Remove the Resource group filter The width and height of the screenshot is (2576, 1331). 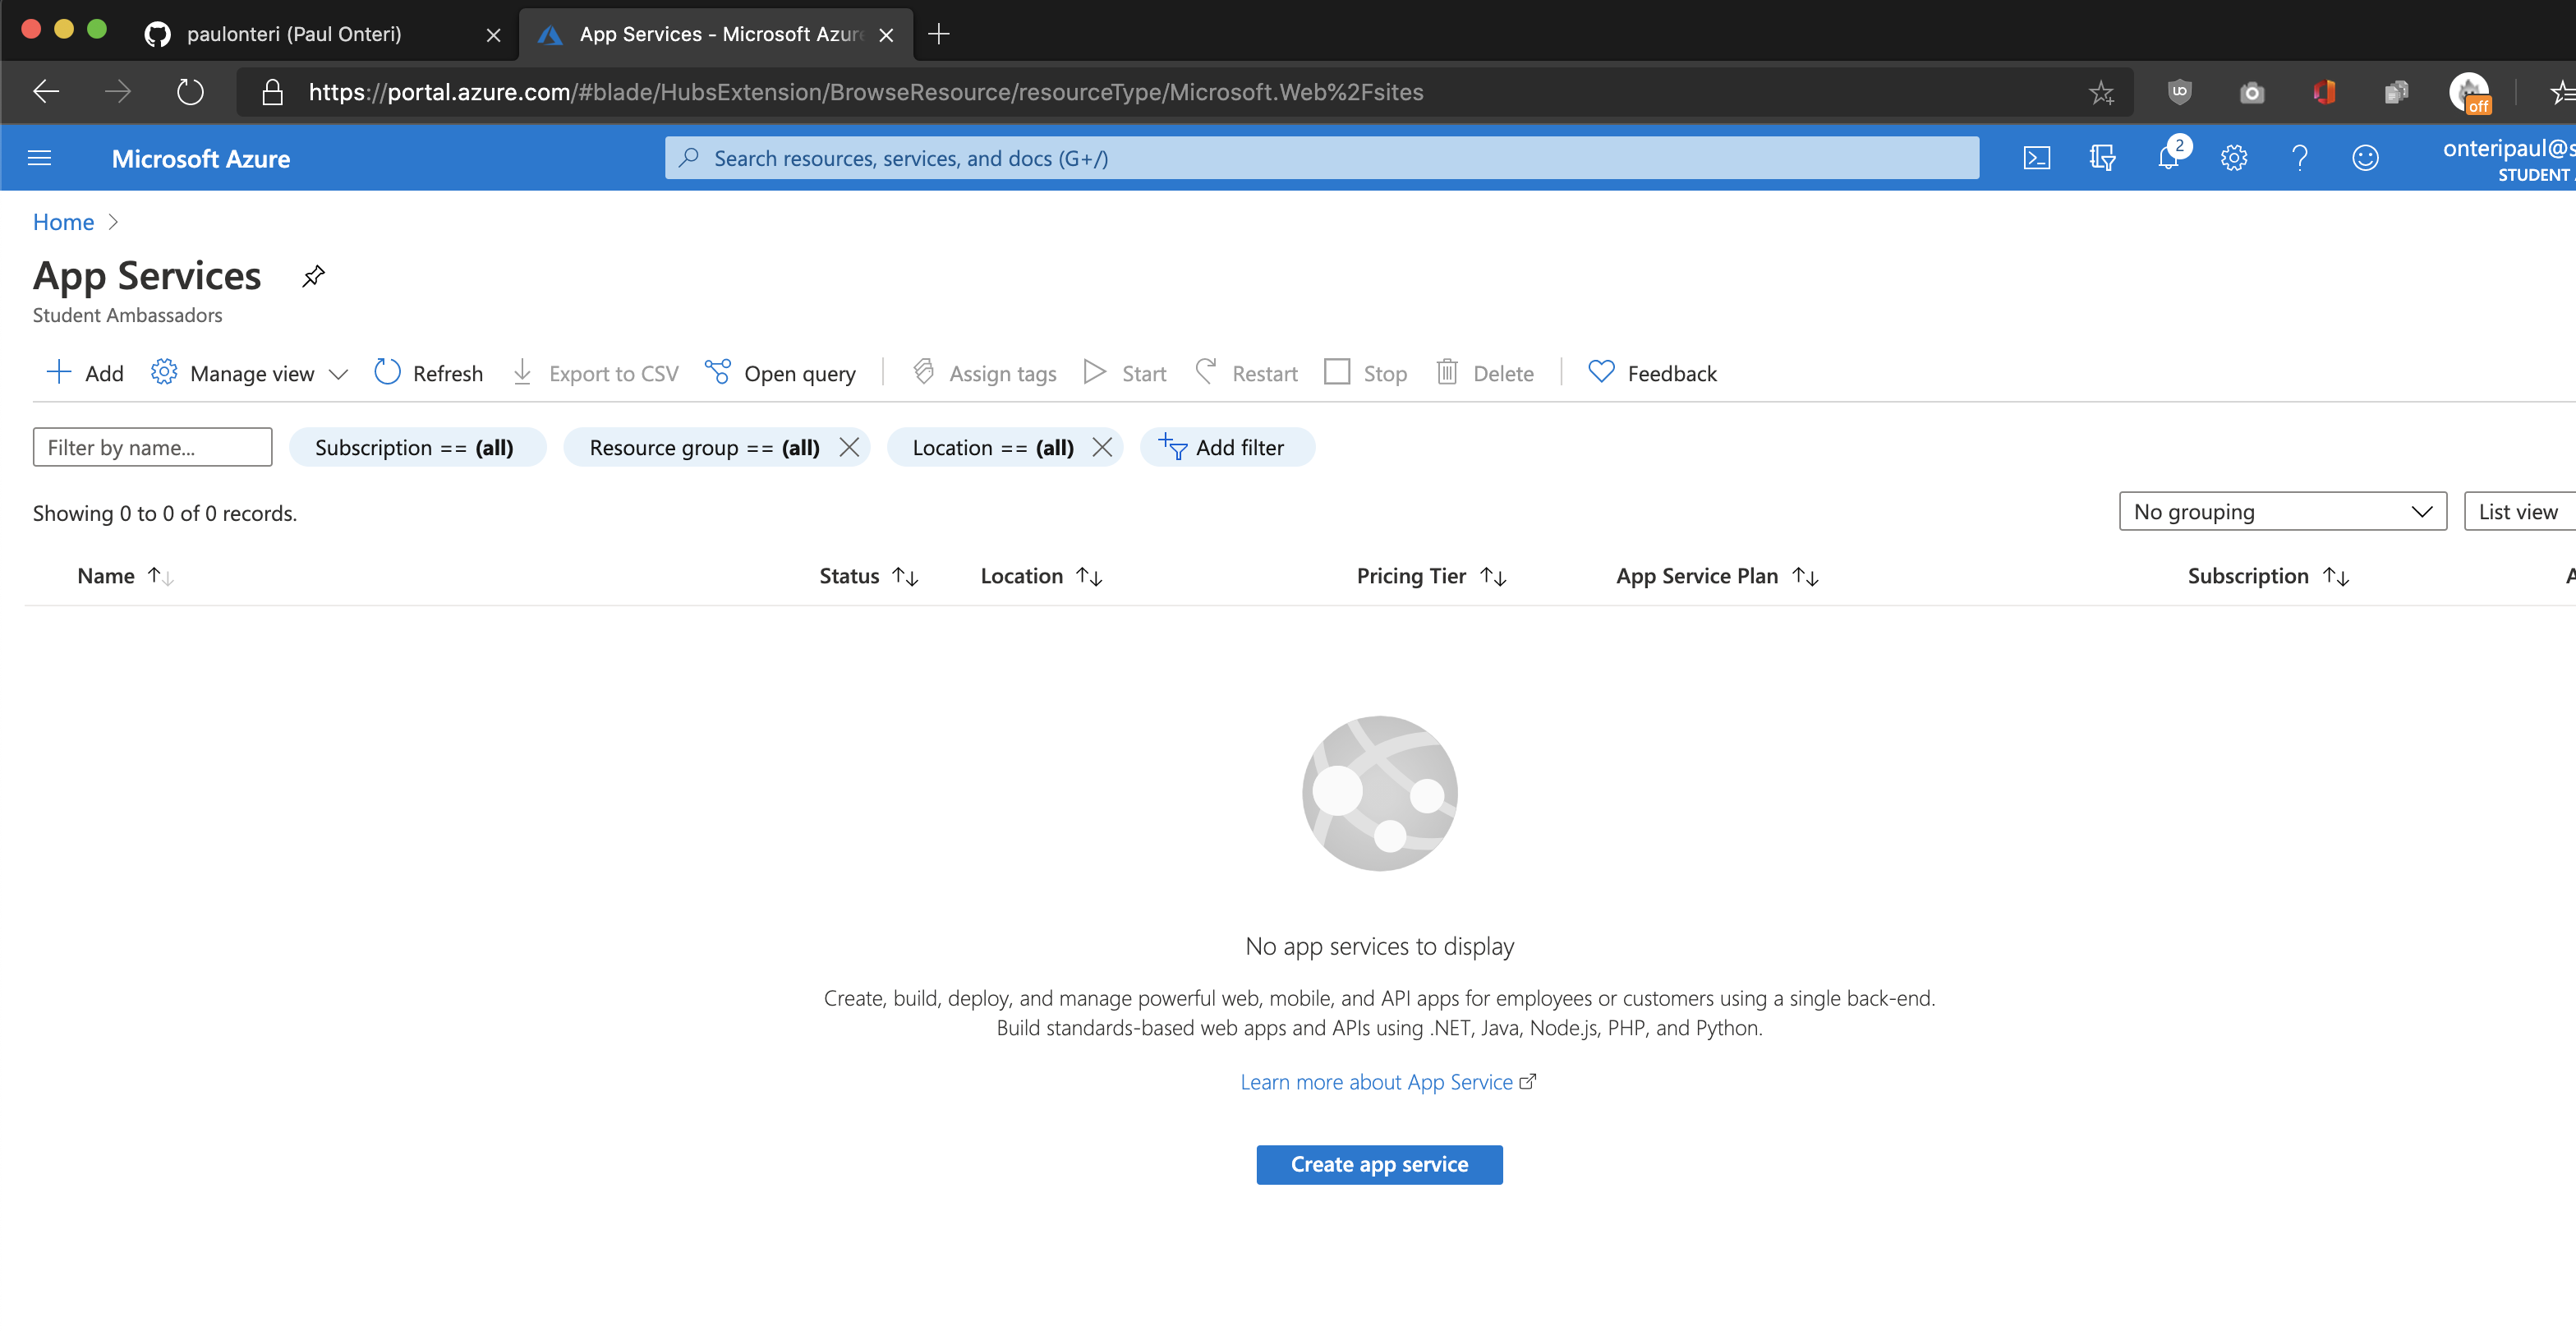(x=849, y=447)
